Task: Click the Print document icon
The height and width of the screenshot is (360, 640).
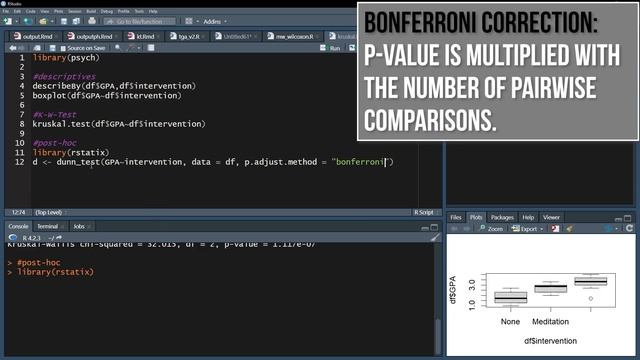Action: [x=92, y=21]
